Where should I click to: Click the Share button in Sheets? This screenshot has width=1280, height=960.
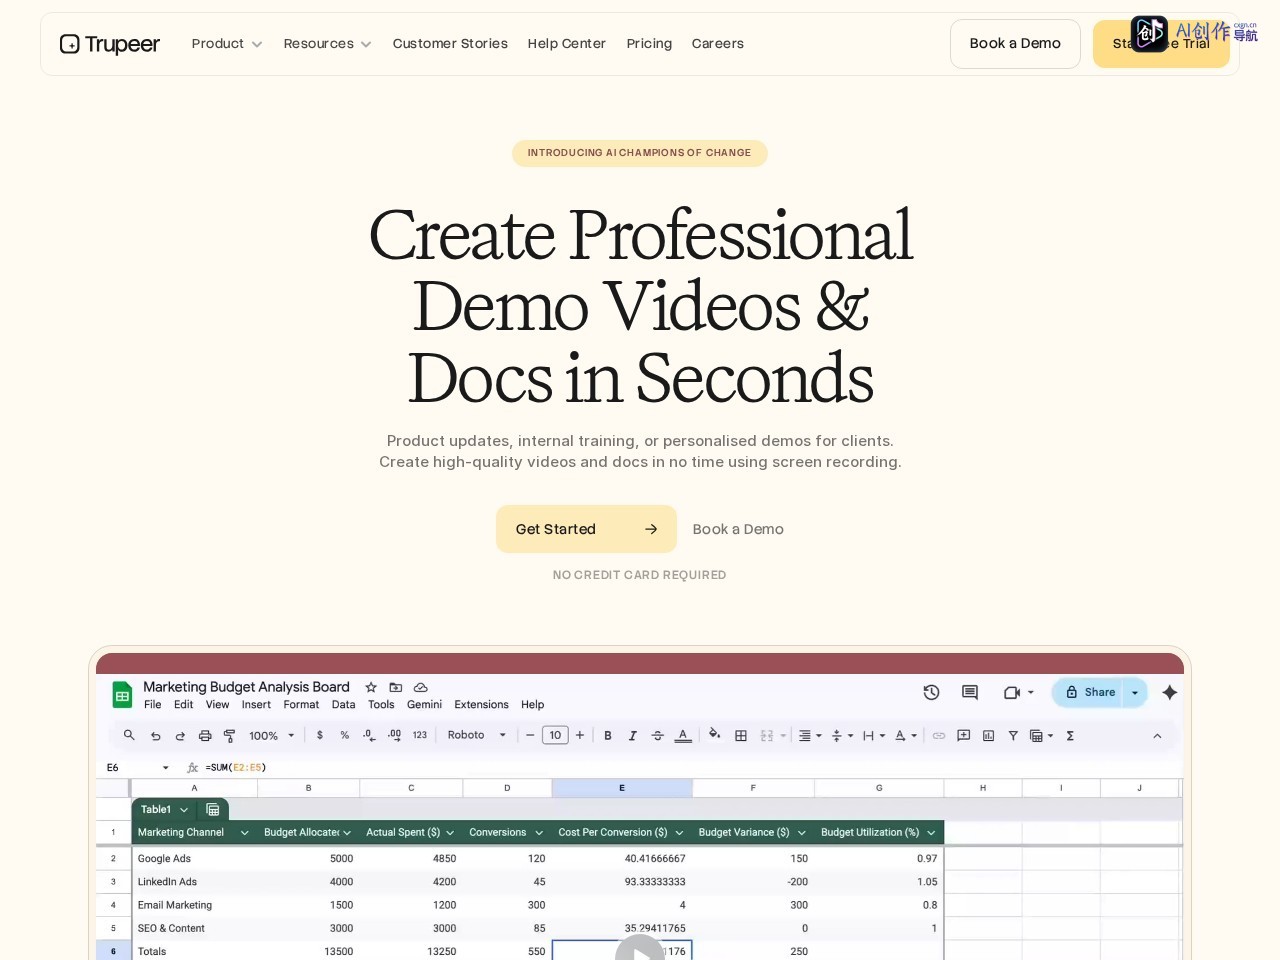click(x=1090, y=692)
